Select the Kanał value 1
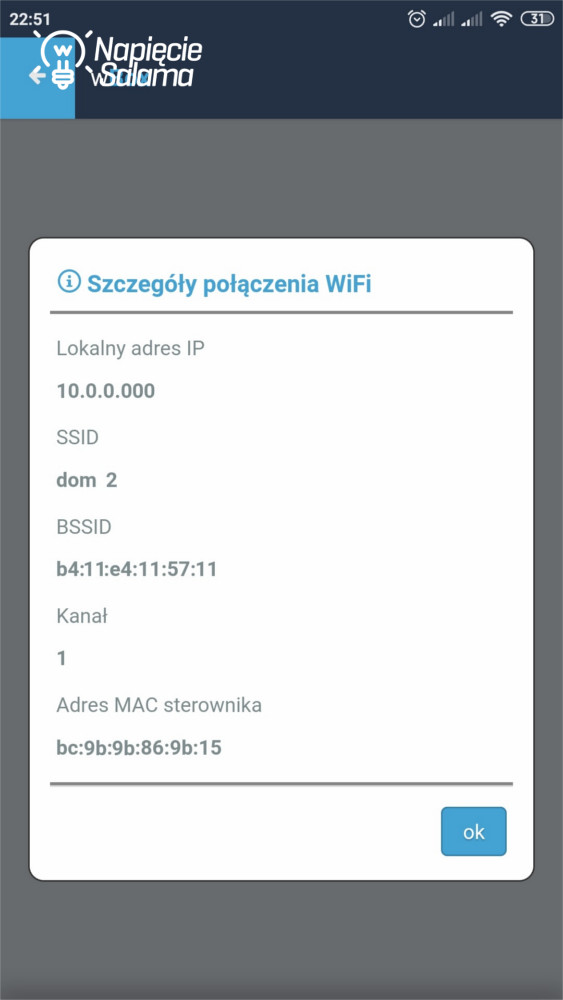 [x=62, y=658]
